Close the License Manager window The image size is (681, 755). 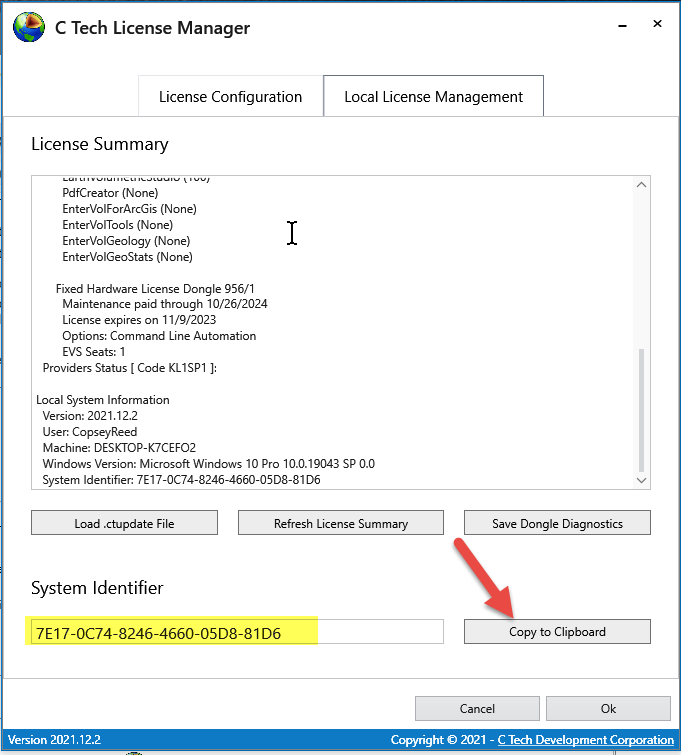tap(657, 24)
